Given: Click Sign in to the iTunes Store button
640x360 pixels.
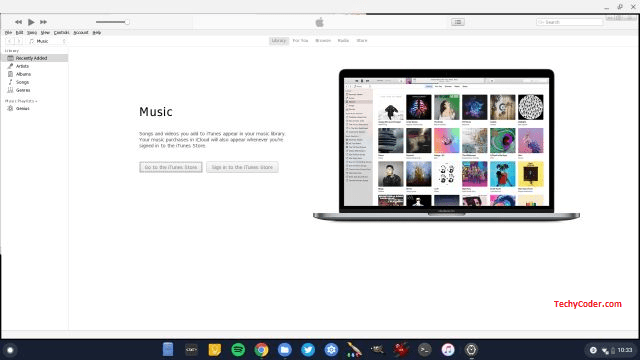Looking at the screenshot, I should [x=242, y=167].
